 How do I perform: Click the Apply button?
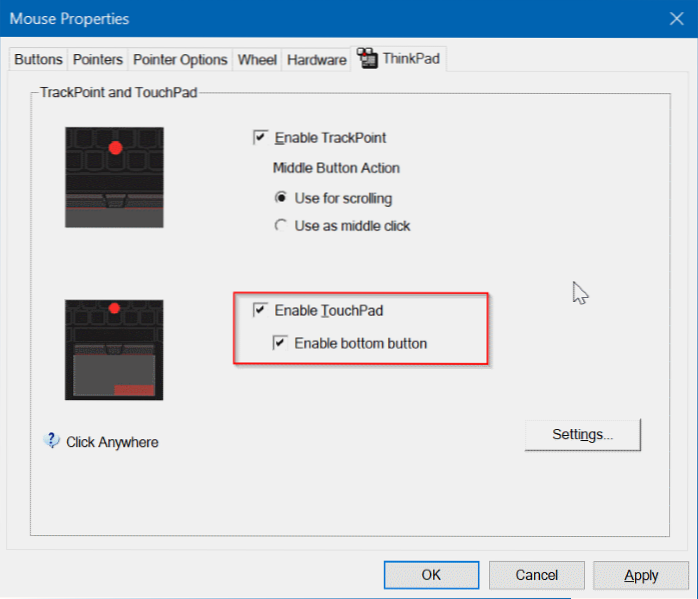(641, 575)
